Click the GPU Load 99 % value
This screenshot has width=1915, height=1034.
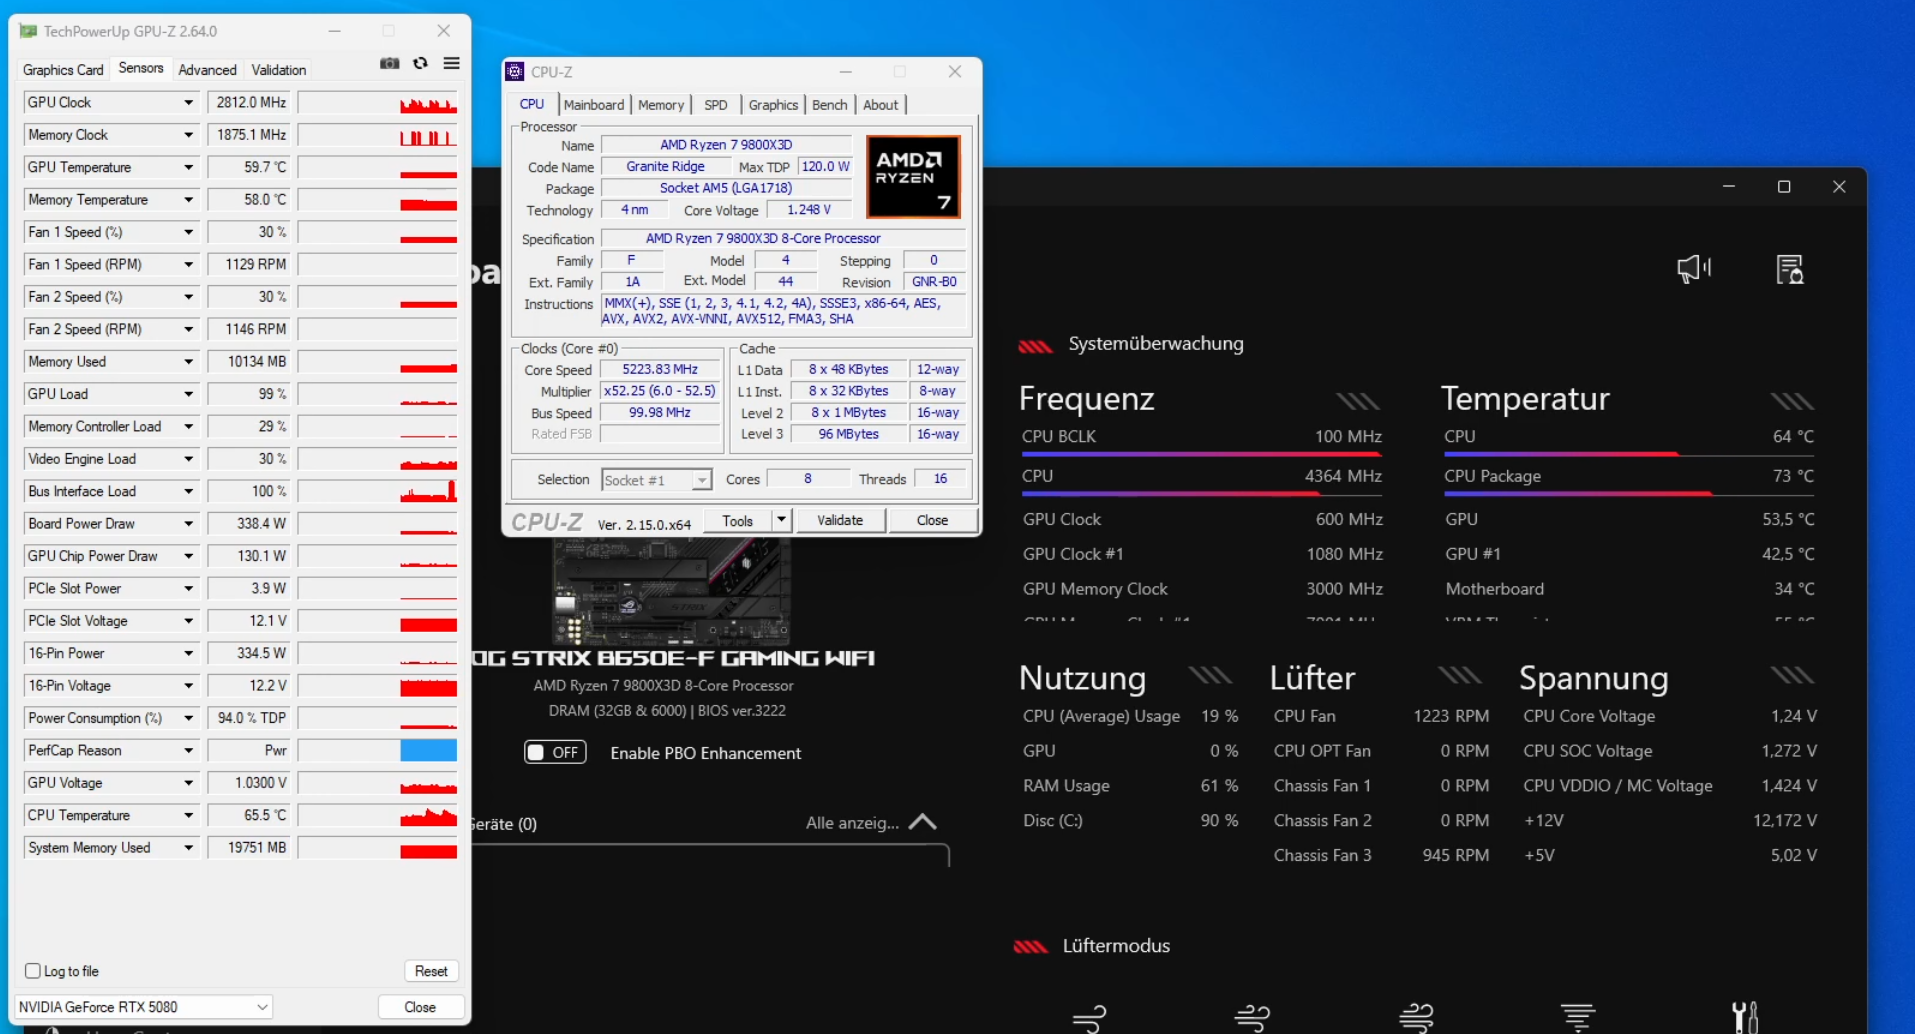point(249,394)
